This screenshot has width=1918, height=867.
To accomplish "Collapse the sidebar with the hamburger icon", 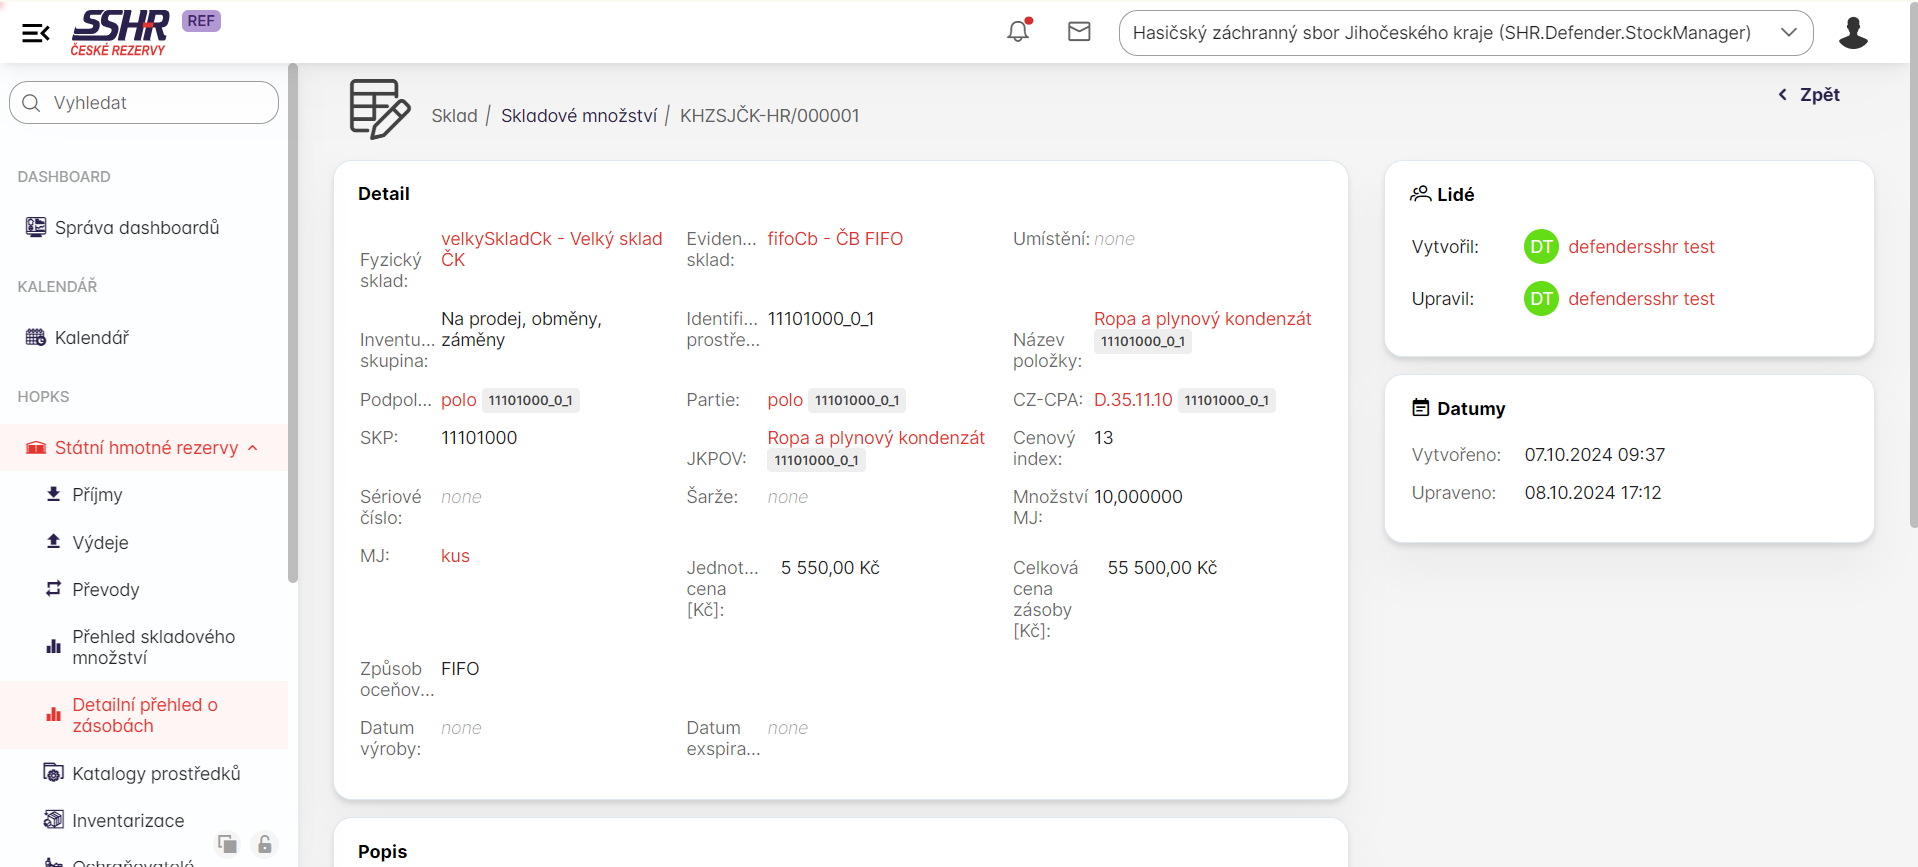I will coord(36,33).
